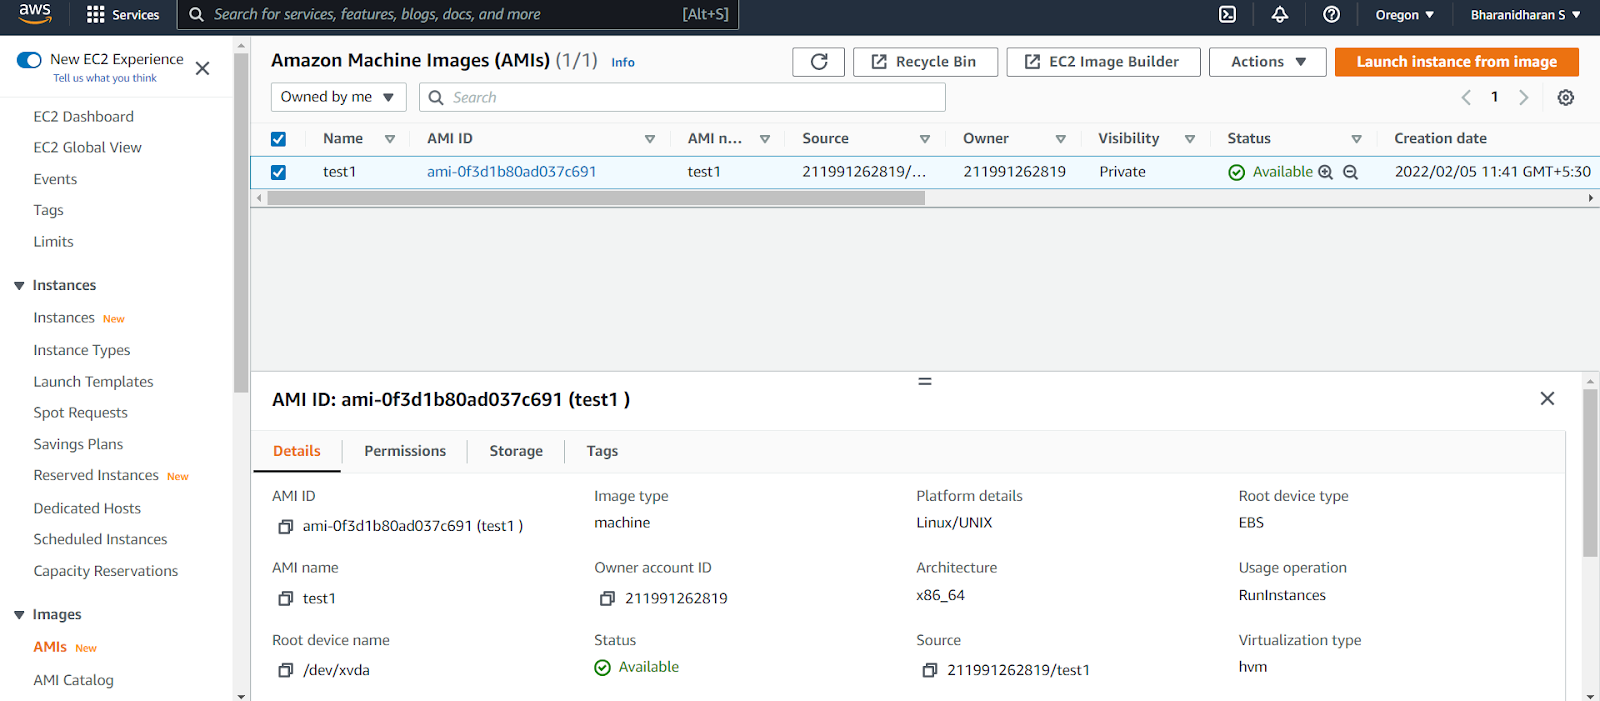Sort by Status column arrow
This screenshot has width=1600, height=701.
(1357, 139)
